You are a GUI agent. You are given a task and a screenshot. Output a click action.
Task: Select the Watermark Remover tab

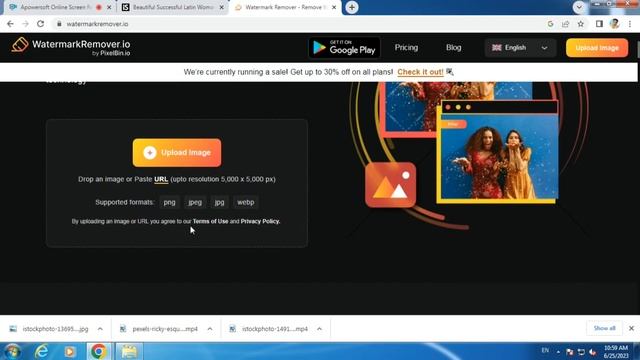click(285, 7)
